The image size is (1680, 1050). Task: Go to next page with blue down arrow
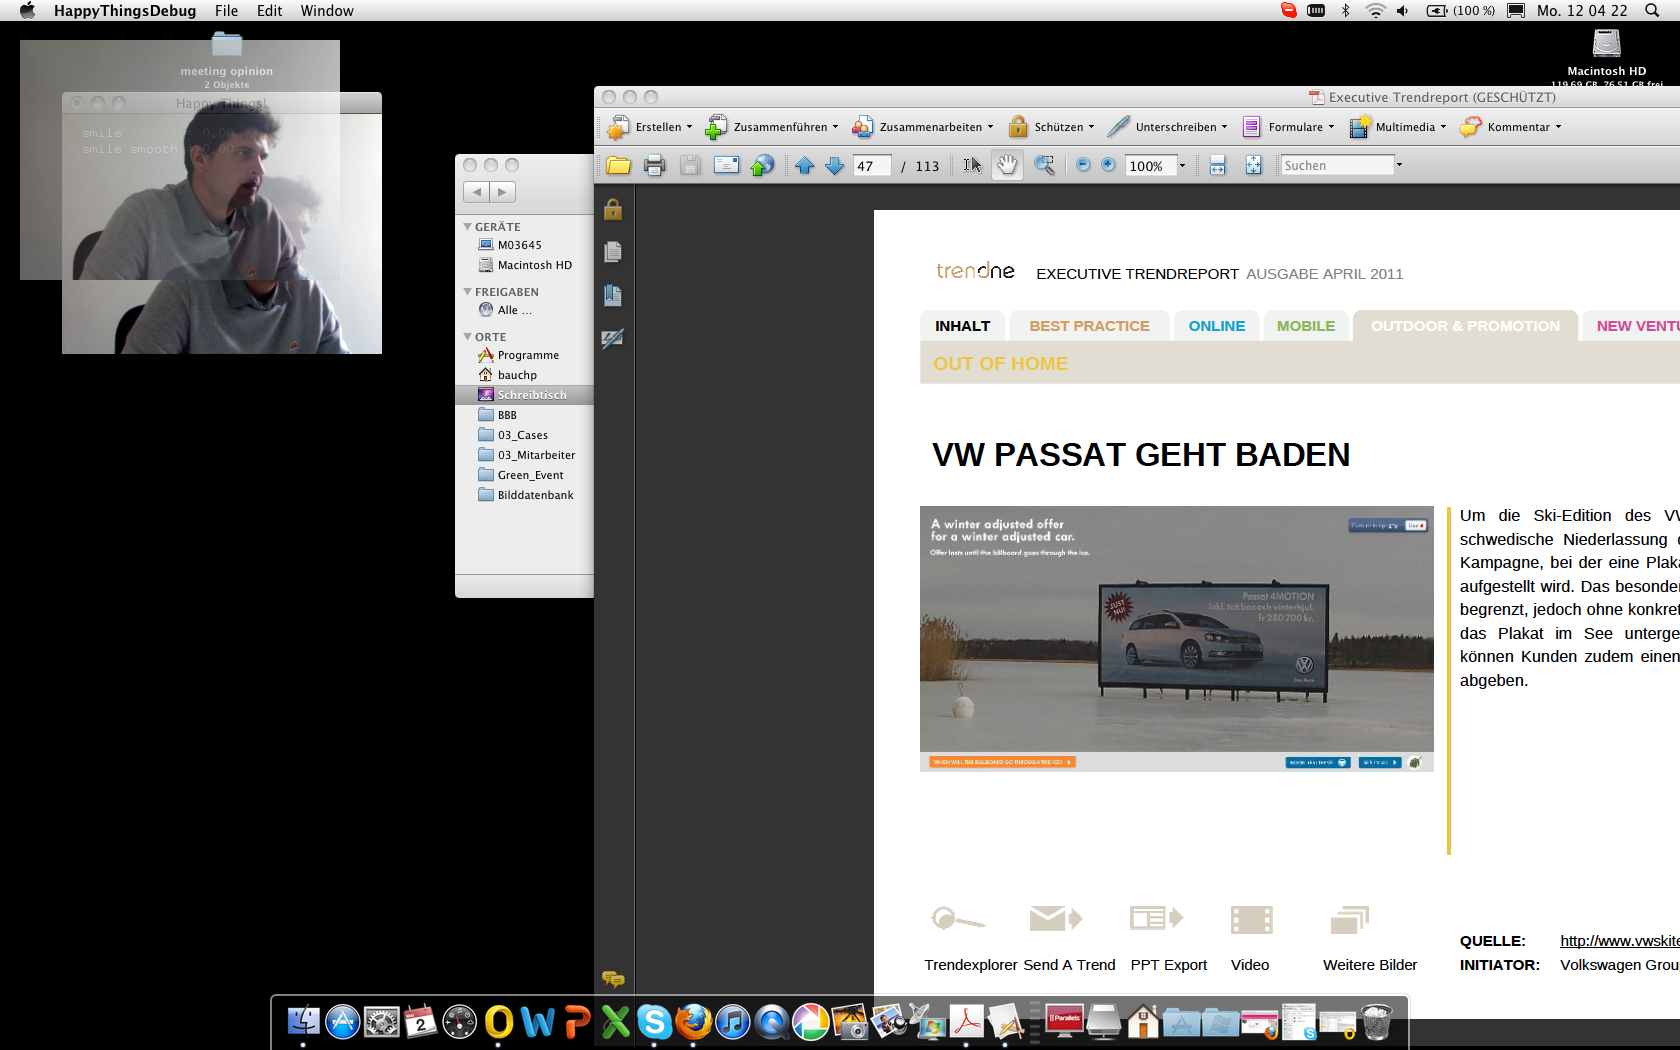835,166
